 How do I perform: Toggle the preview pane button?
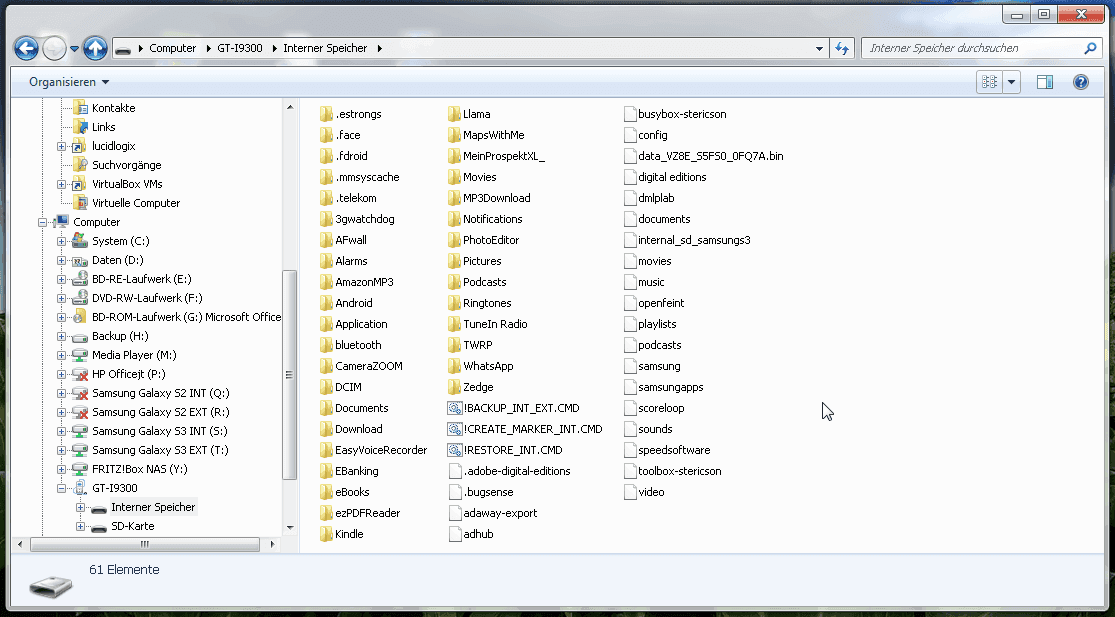pos(1045,82)
